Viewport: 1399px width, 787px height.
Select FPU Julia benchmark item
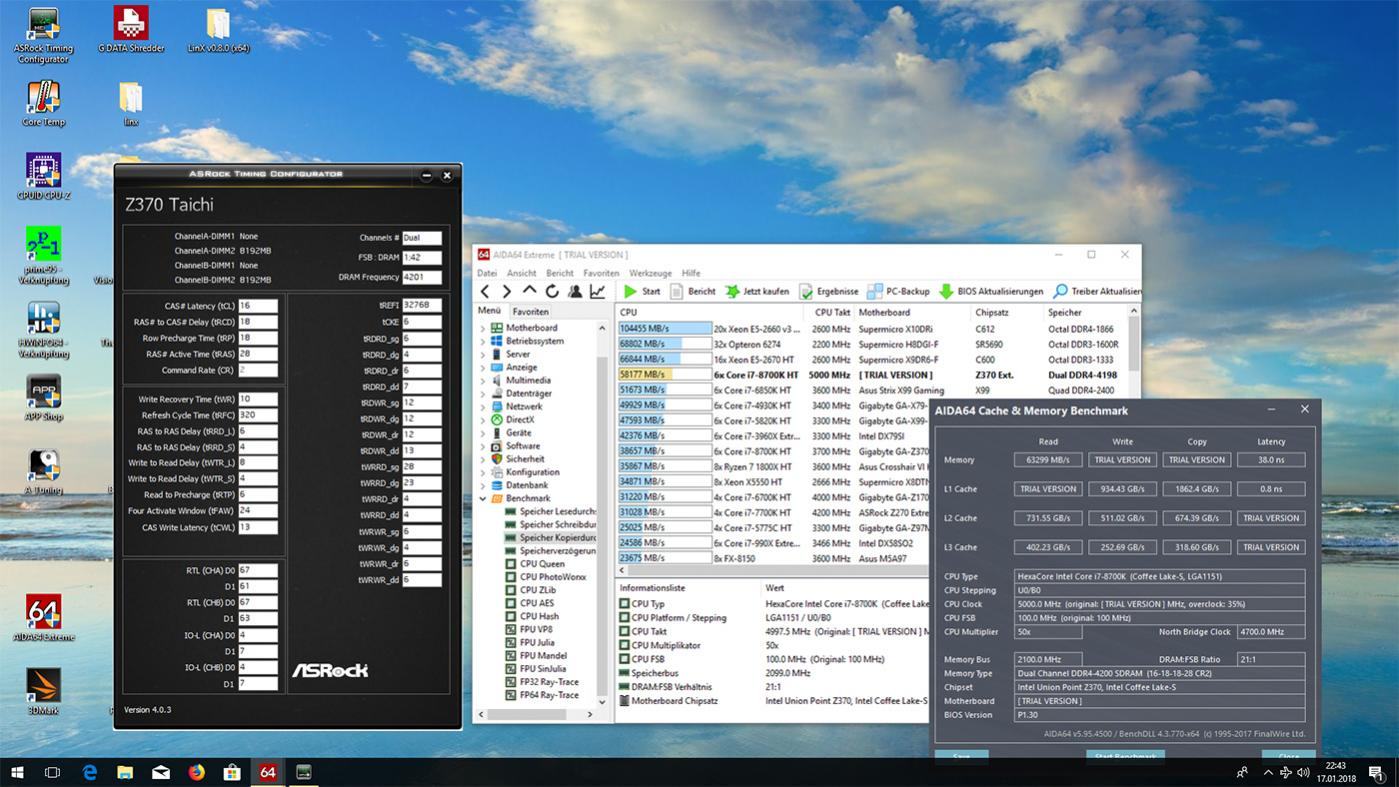click(529, 643)
